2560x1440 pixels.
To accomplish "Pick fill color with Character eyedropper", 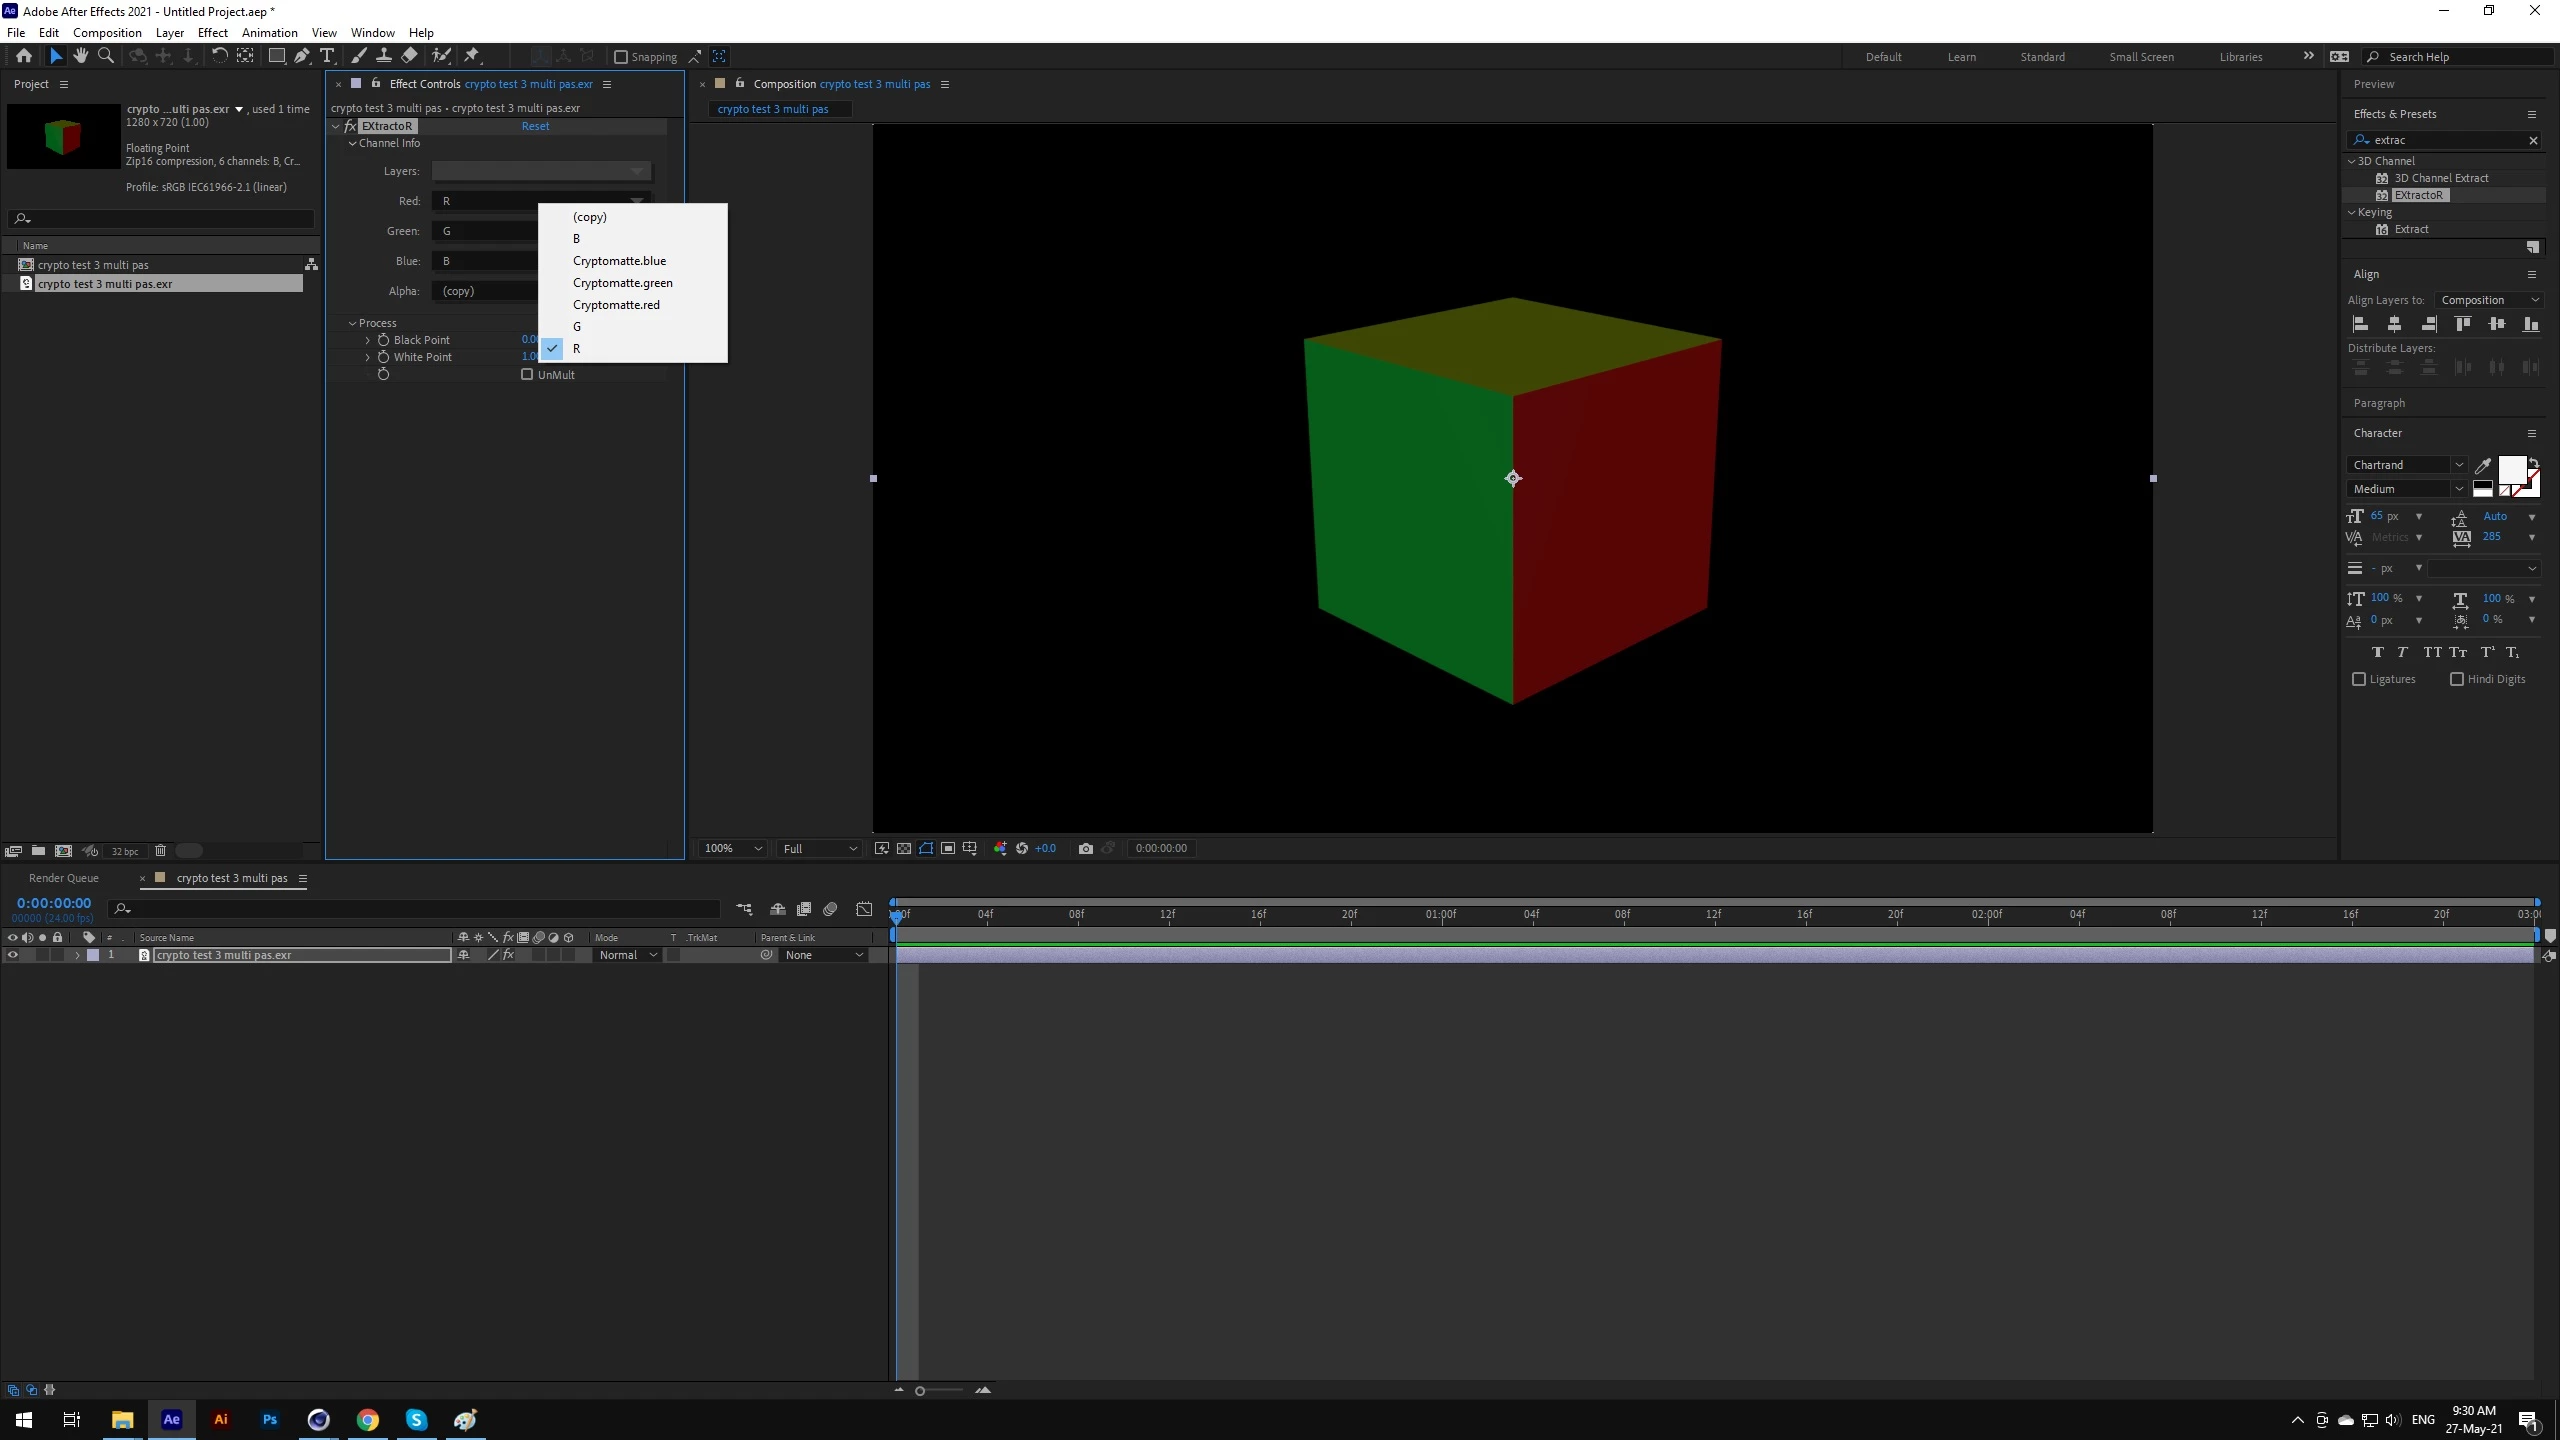I will click(2482, 465).
